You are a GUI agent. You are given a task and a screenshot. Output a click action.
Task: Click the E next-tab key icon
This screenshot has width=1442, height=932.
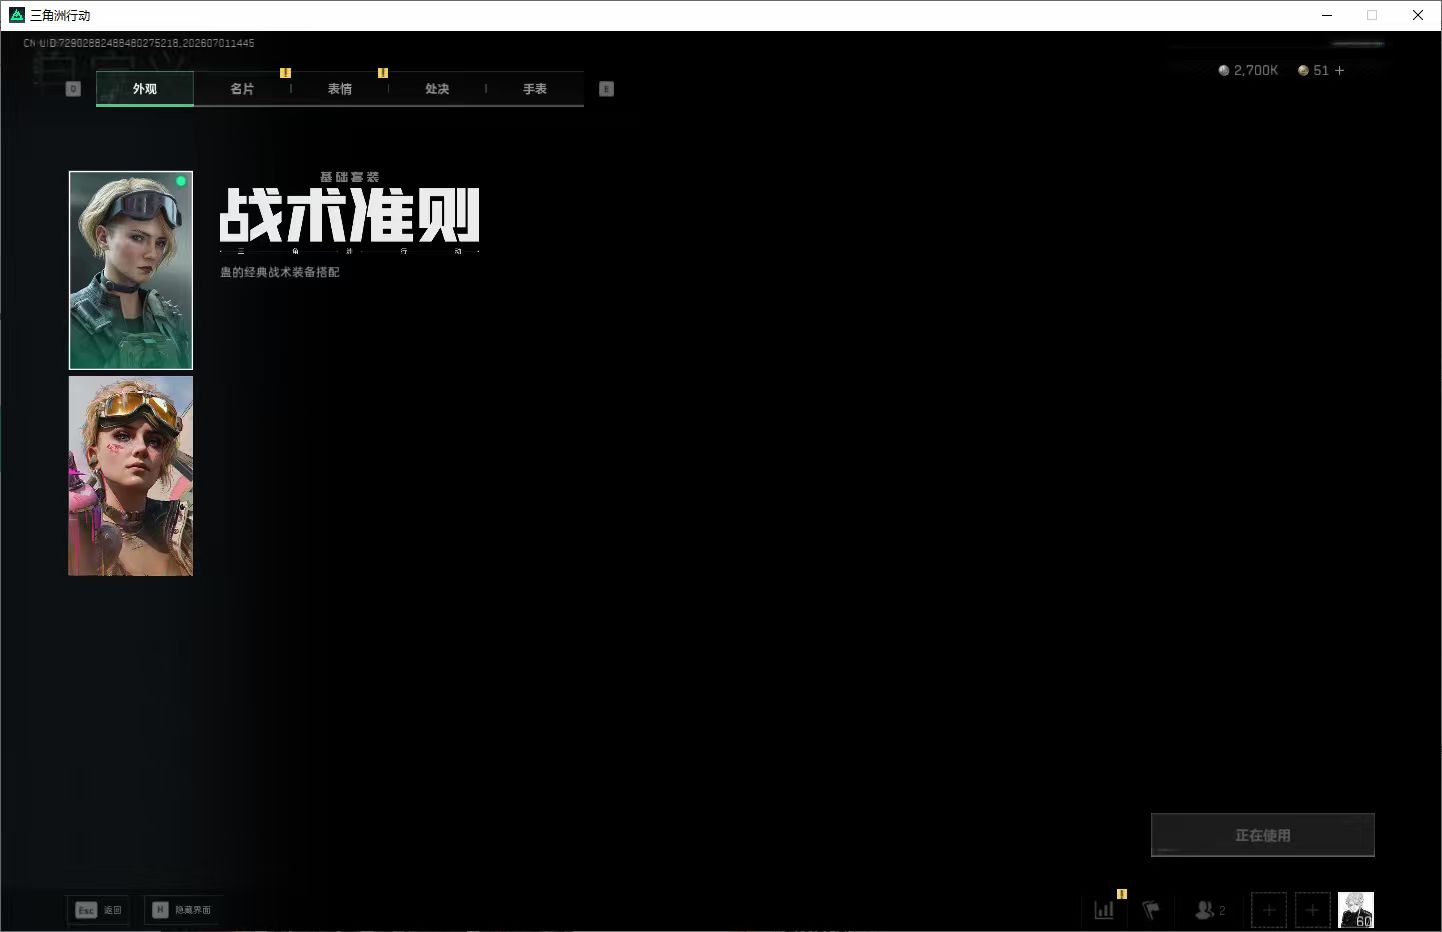pos(606,89)
